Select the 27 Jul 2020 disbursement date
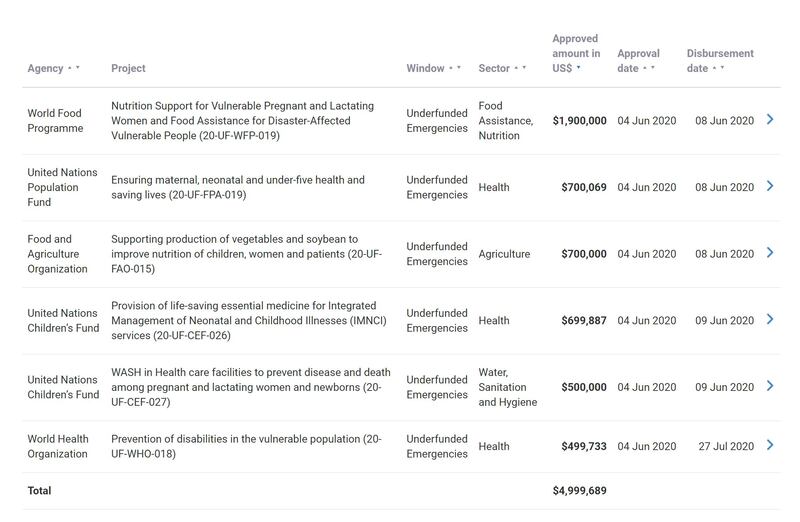800x522 pixels. (726, 446)
